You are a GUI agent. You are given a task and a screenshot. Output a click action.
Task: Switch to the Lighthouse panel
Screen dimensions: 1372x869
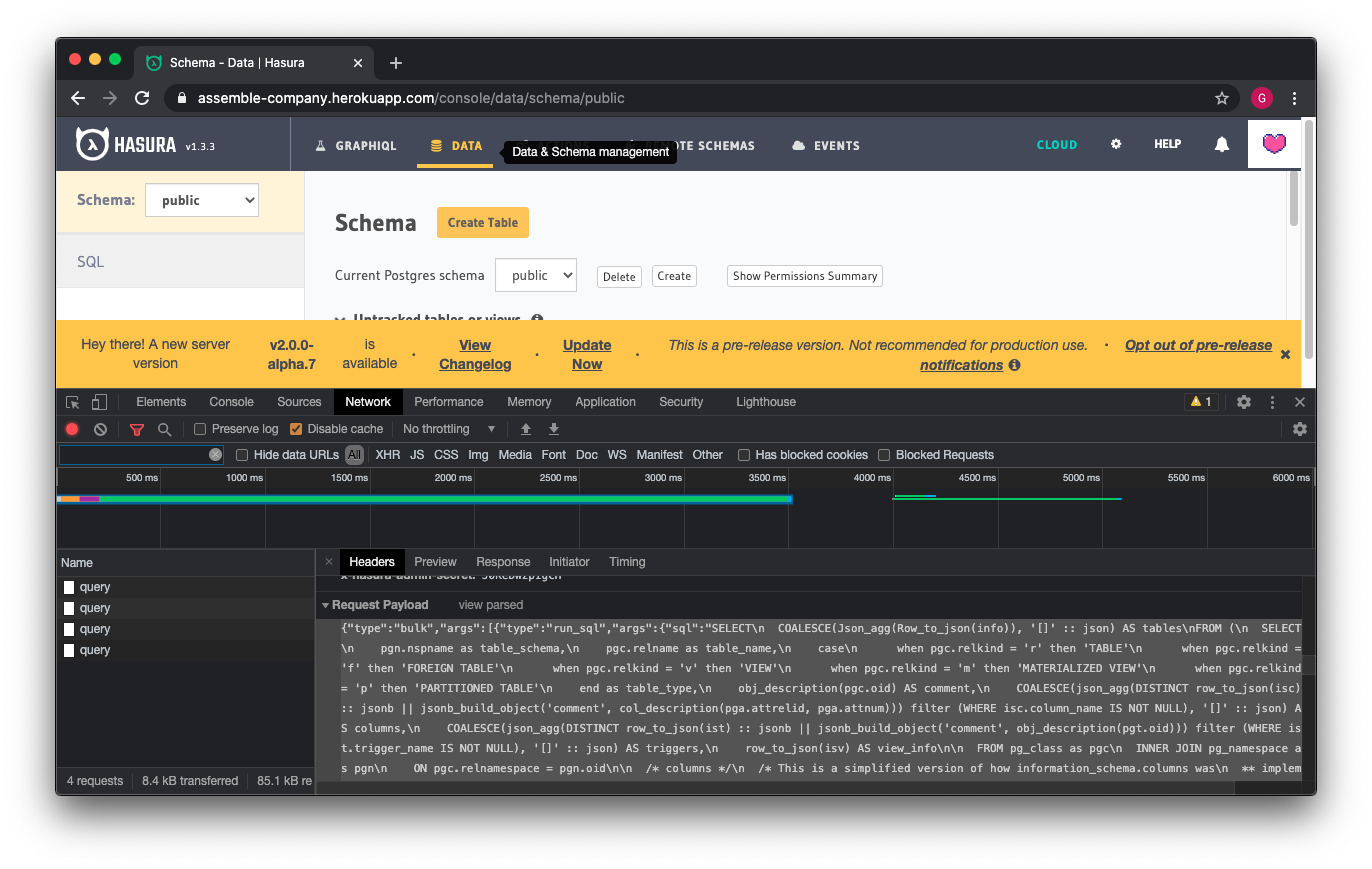tap(766, 402)
